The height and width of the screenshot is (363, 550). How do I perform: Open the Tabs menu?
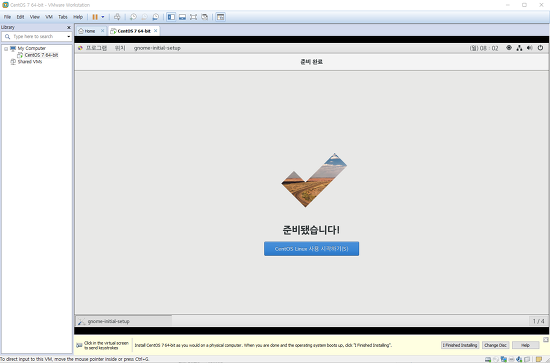63,17
